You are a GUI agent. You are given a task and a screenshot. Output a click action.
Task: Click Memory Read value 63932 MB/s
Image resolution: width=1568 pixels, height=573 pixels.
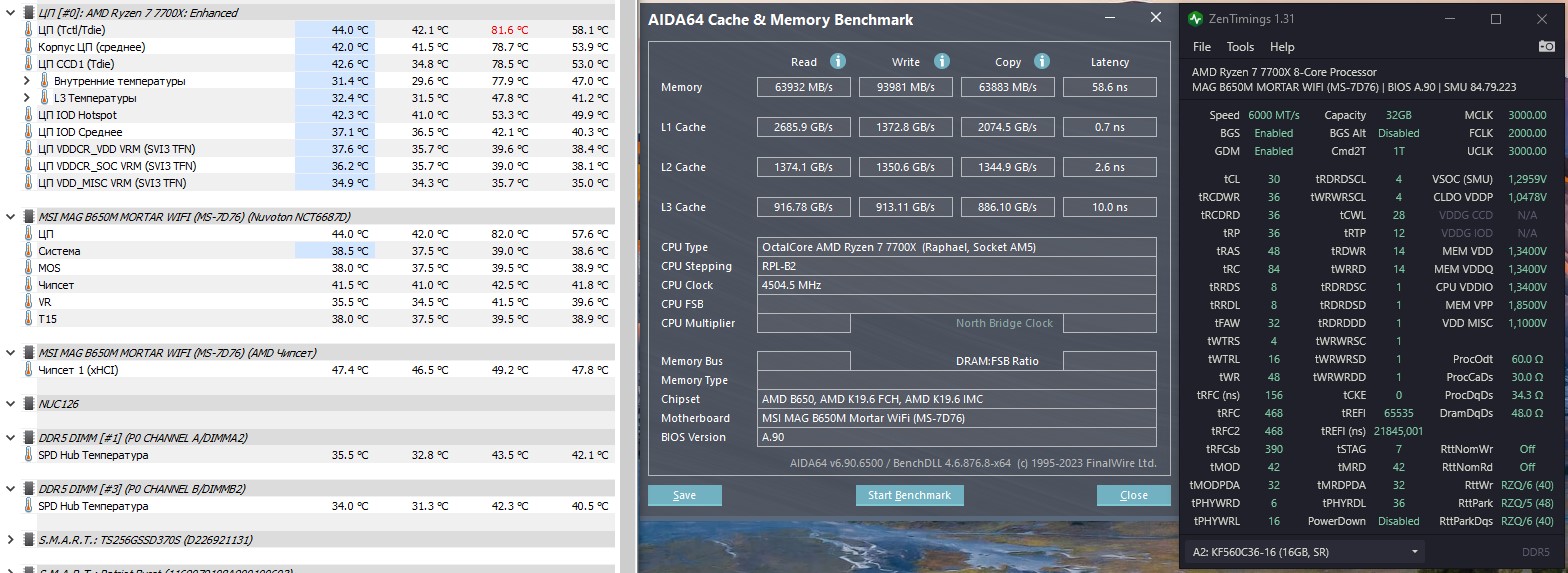[x=804, y=87]
